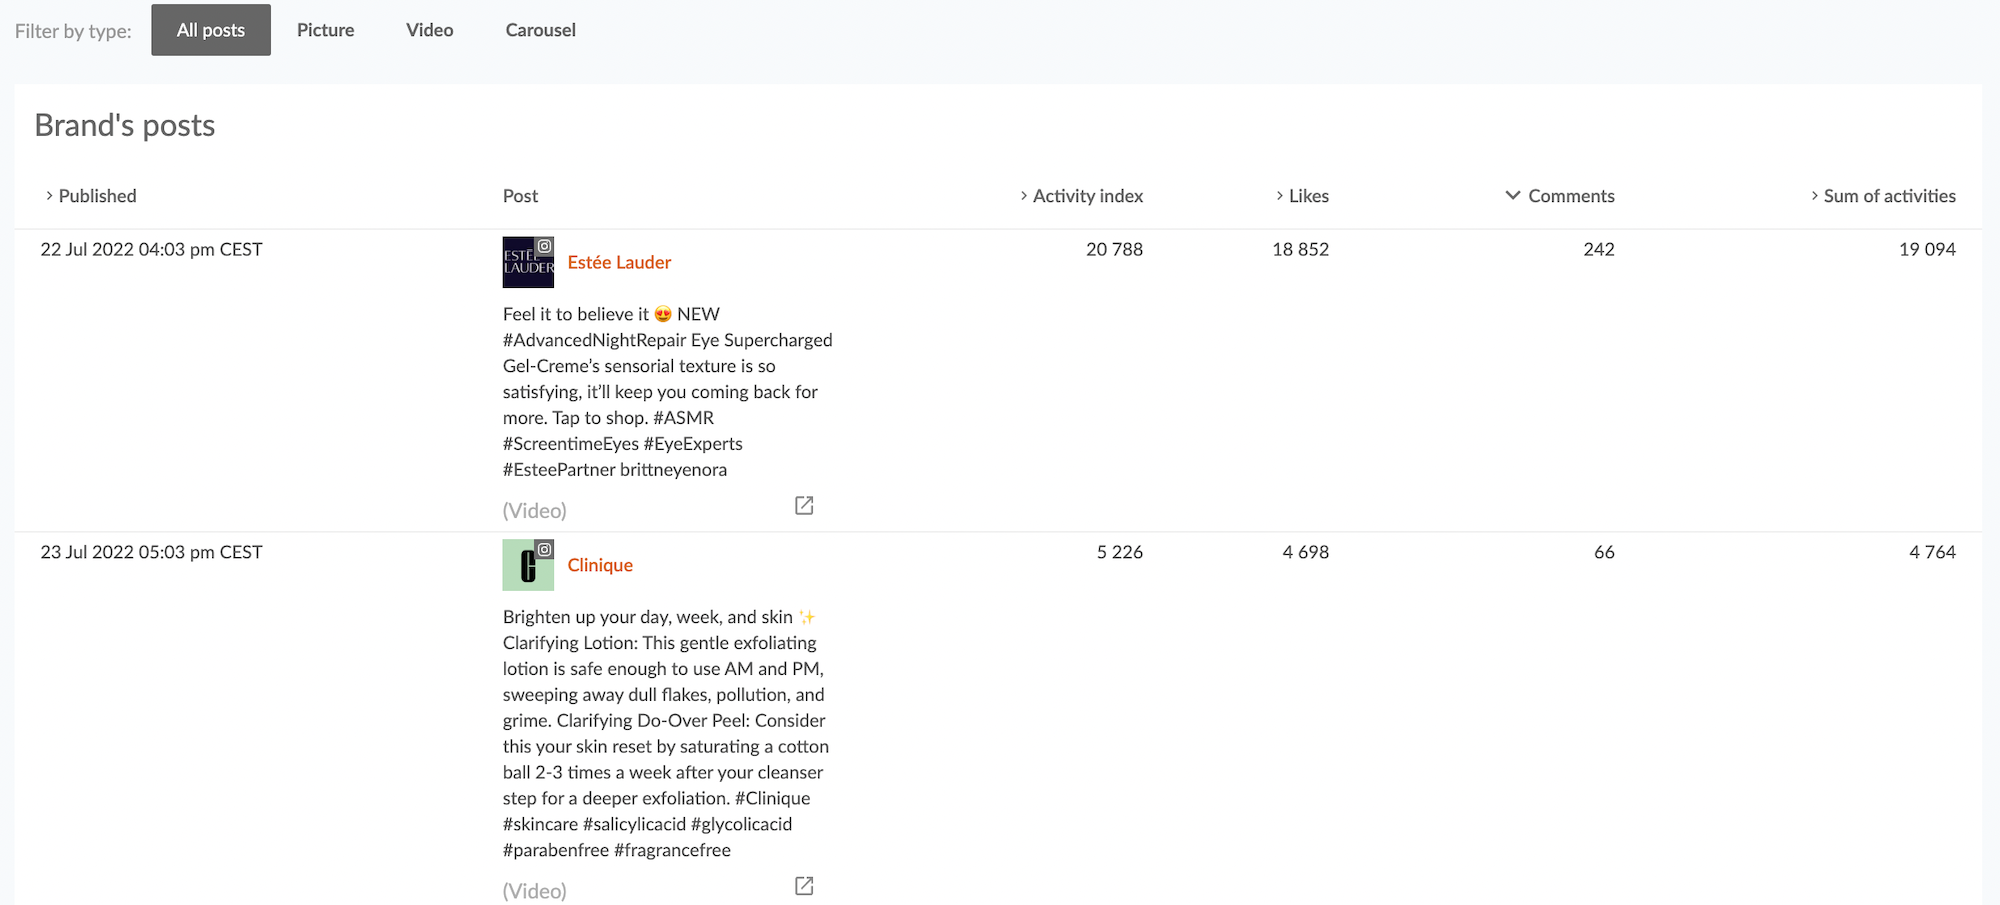Sort by Sum of activities
2000x905 pixels.
(x=1888, y=196)
